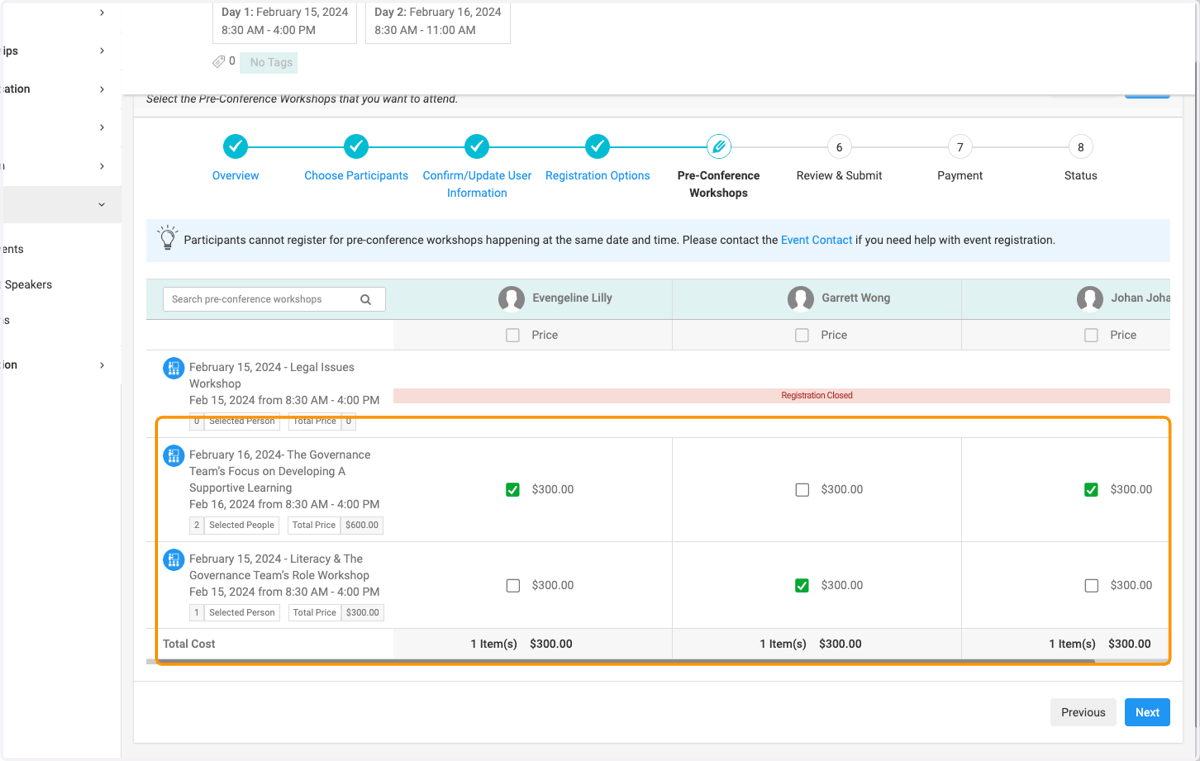The image size is (1200, 761).
Task: Click '1 Selected Person' badge in Literacy row
Action: [234, 613]
